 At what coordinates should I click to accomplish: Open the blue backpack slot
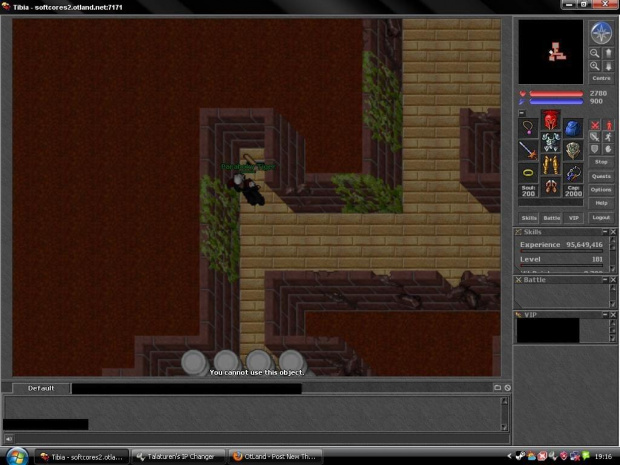point(573,128)
